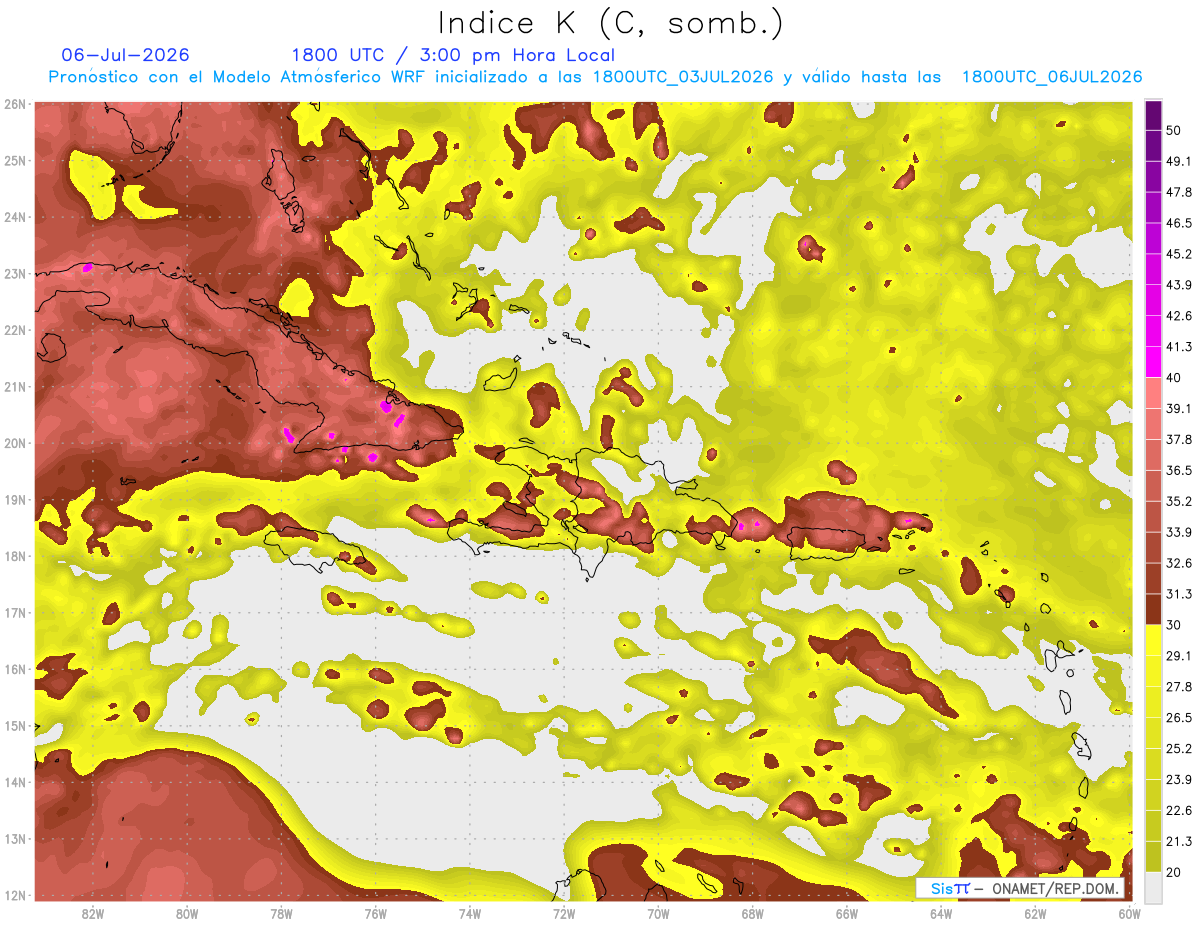Click the latitude label '25N'
1200x927 pixels.
coord(15,160)
